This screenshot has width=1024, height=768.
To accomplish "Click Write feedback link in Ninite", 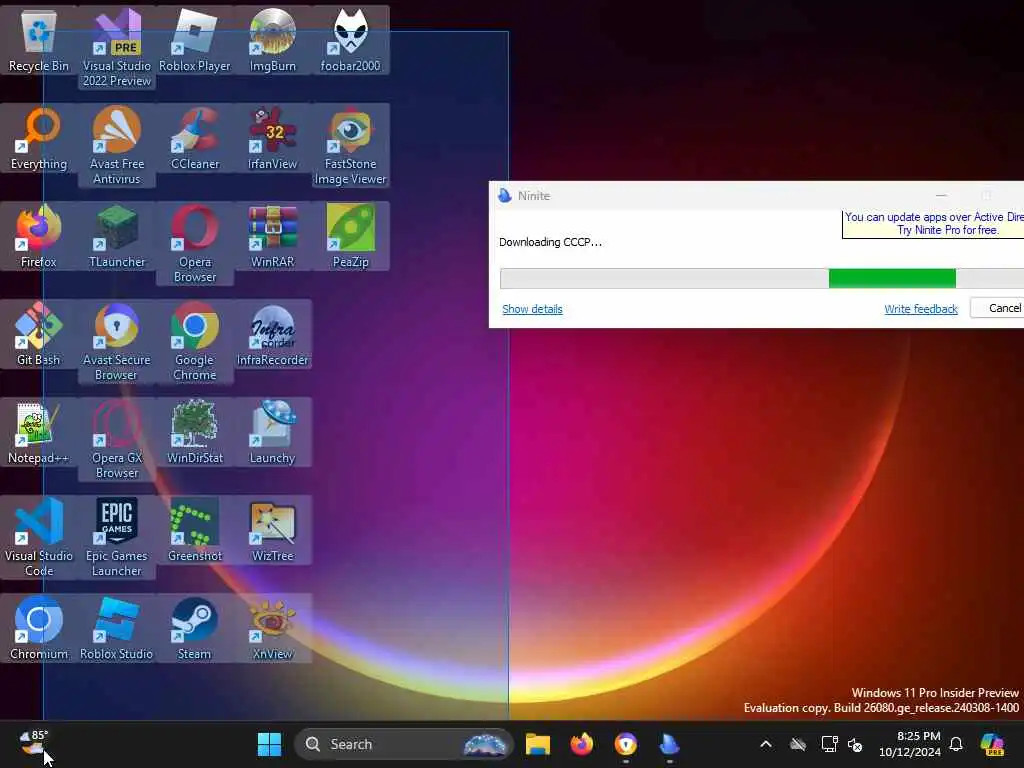I will click(x=921, y=309).
